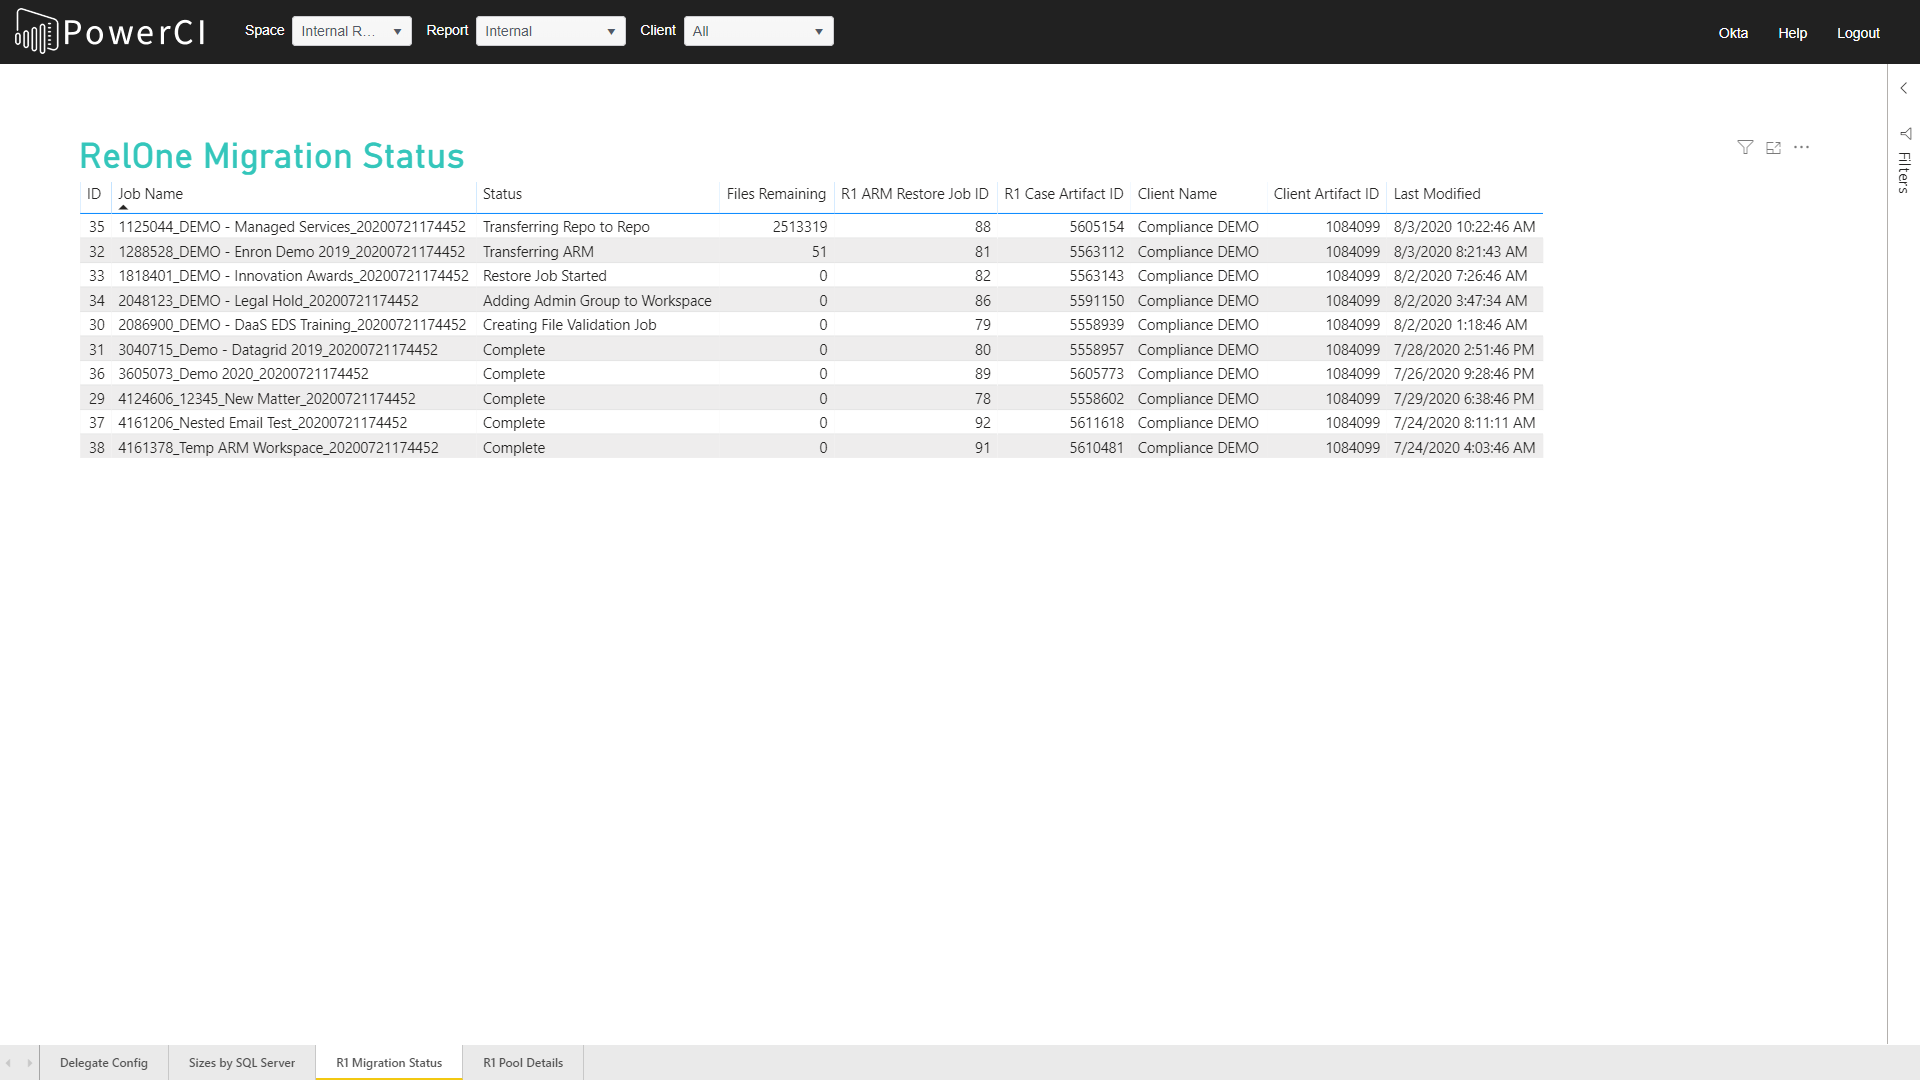Click the right navigation arrow icon
Viewport: 1920px width, 1080px height.
coord(29,1063)
